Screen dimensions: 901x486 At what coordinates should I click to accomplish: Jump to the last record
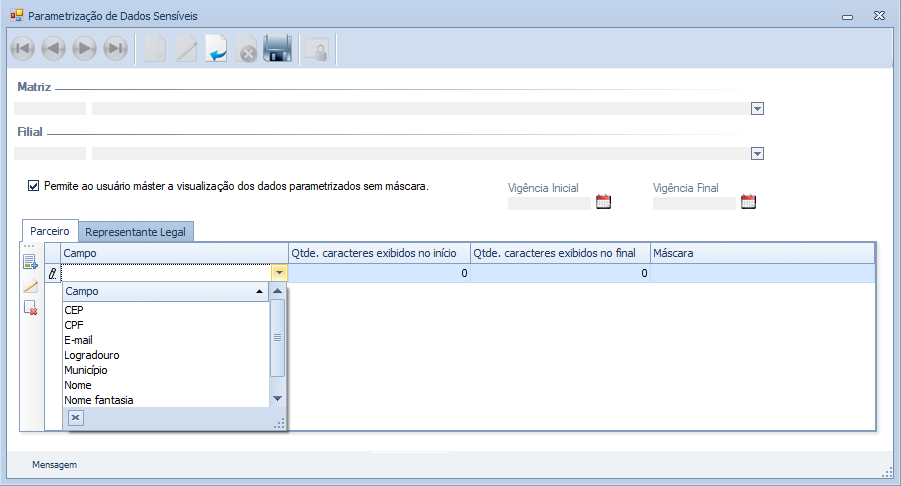point(116,48)
